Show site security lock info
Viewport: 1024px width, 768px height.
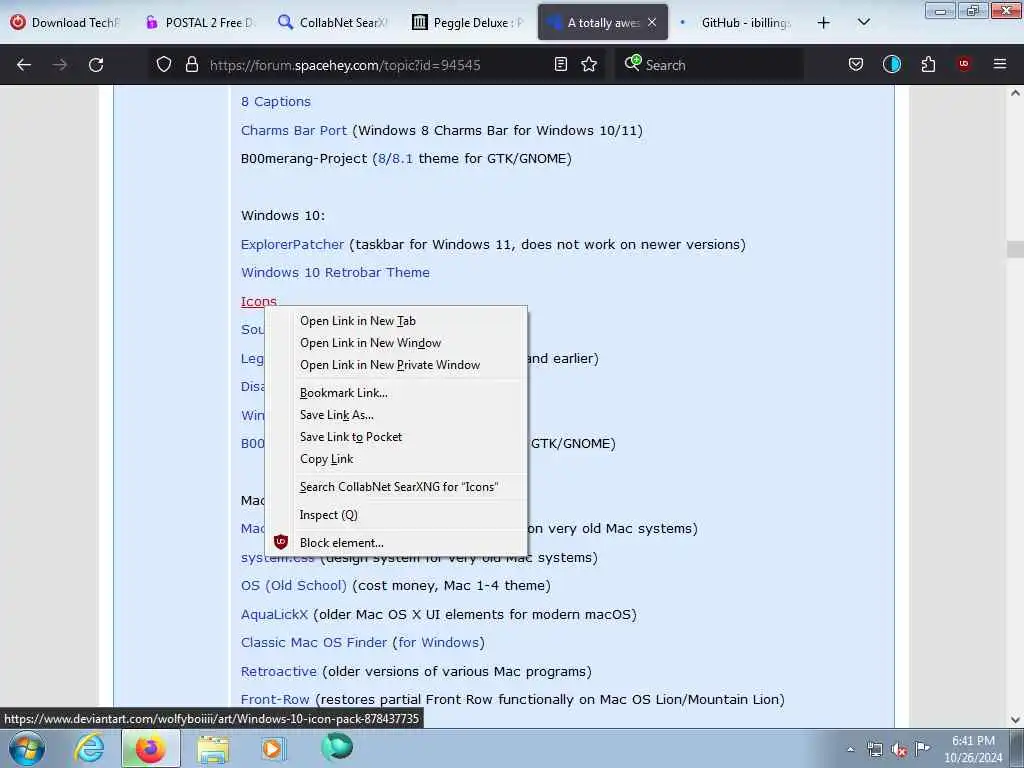191,64
